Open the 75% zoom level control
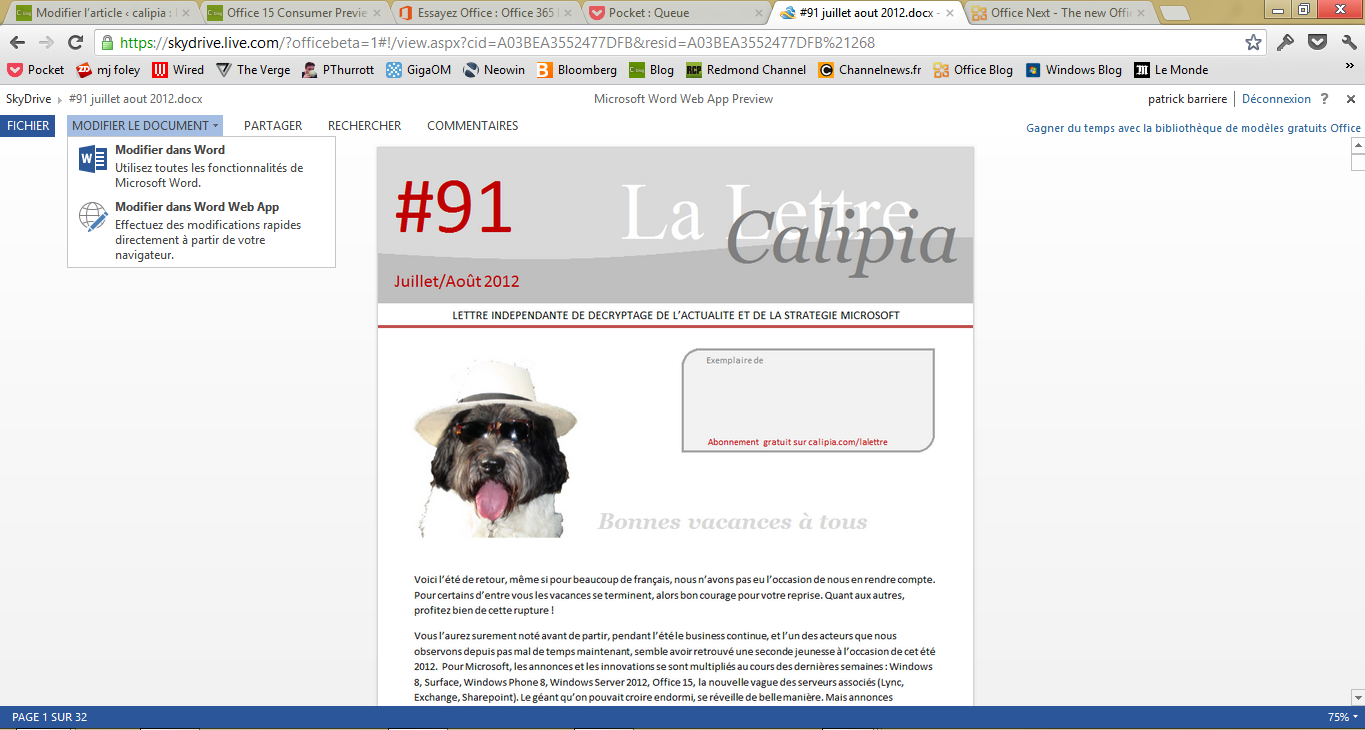The image size is (1365, 730). (1337, 717)
